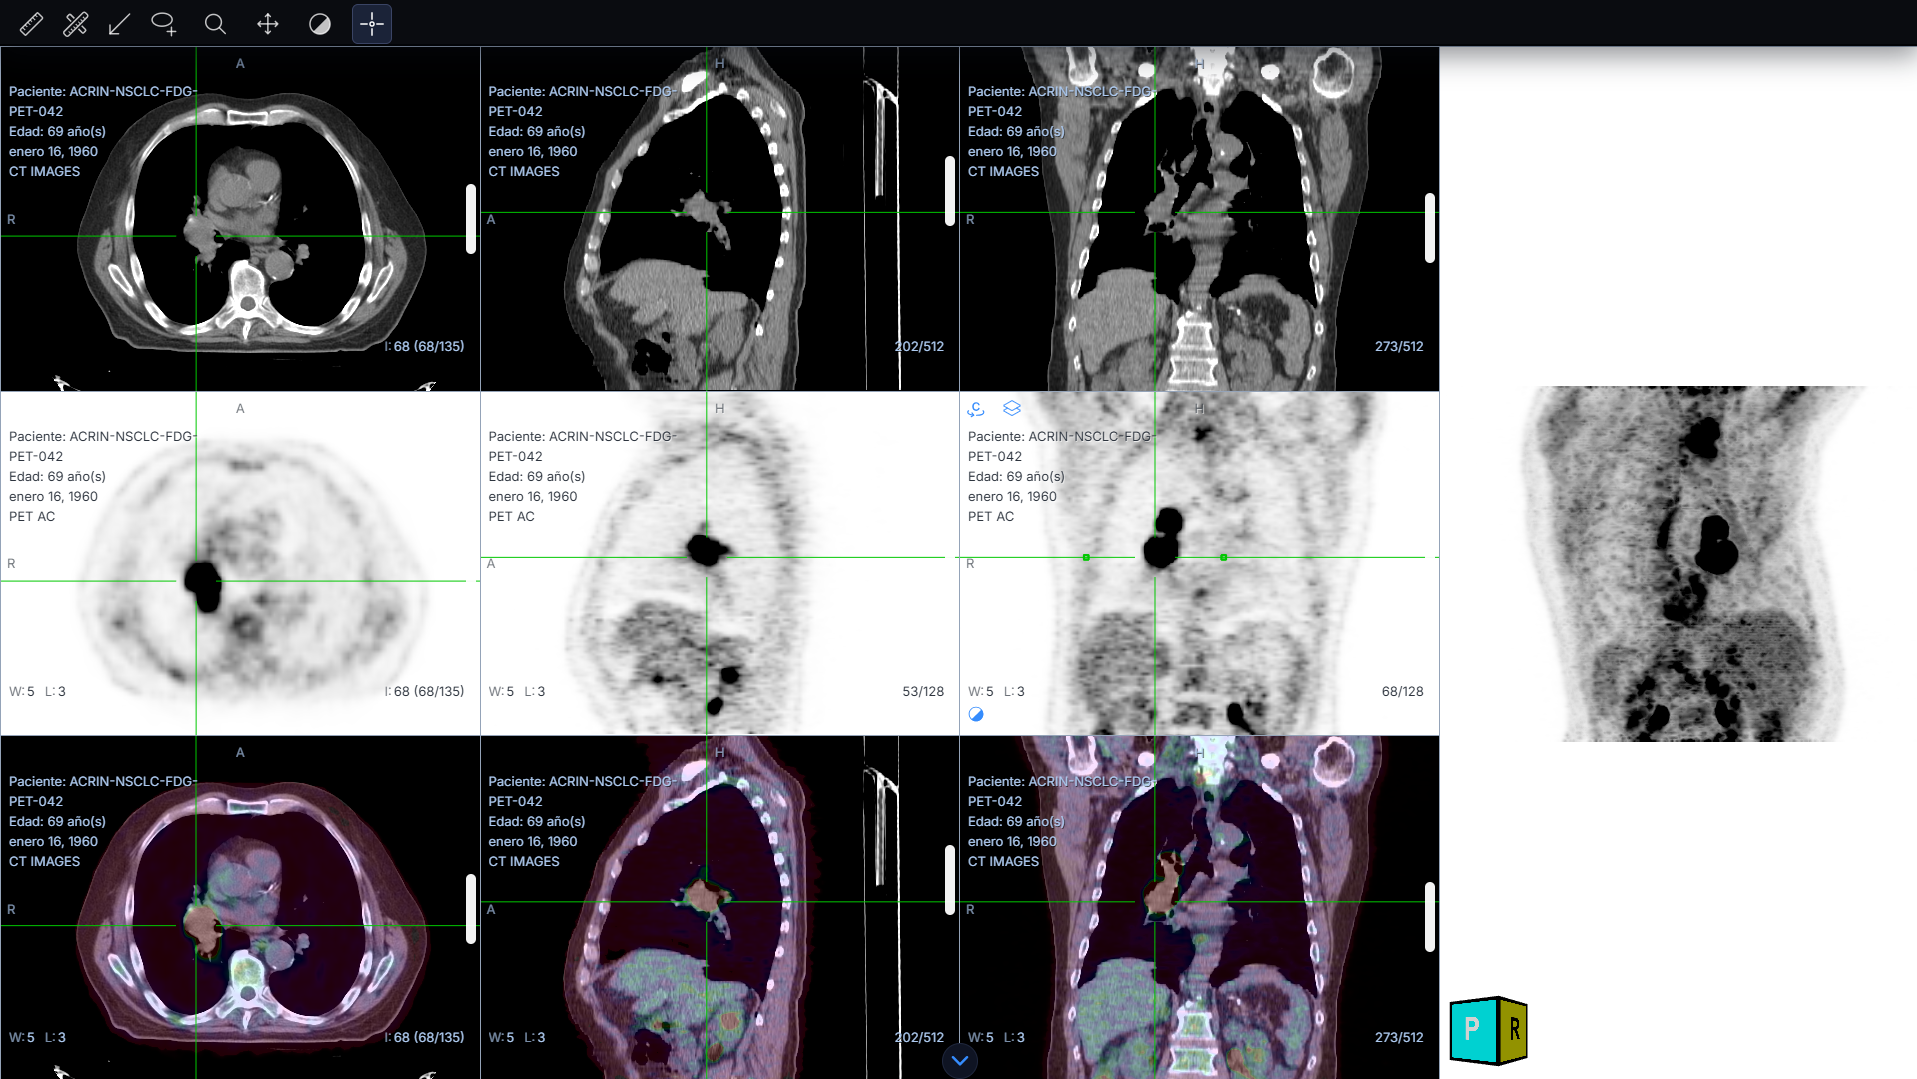
Task: Click the coronal fusion viewport scrollbar handle
Action: point(1430,917)
